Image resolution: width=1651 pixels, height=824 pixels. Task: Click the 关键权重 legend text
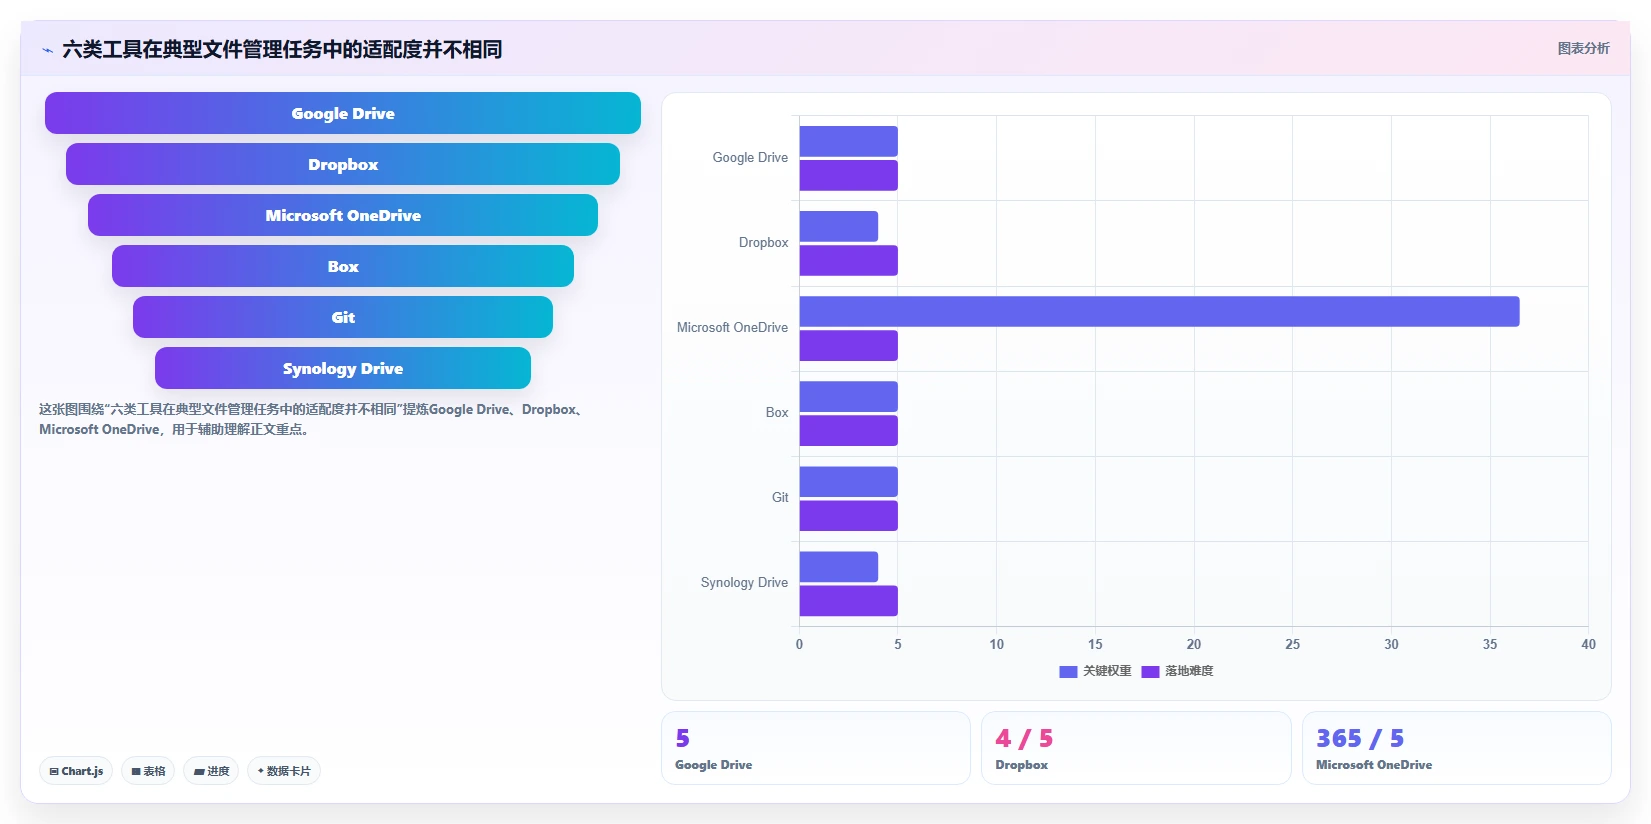[x=1107, y=671]
